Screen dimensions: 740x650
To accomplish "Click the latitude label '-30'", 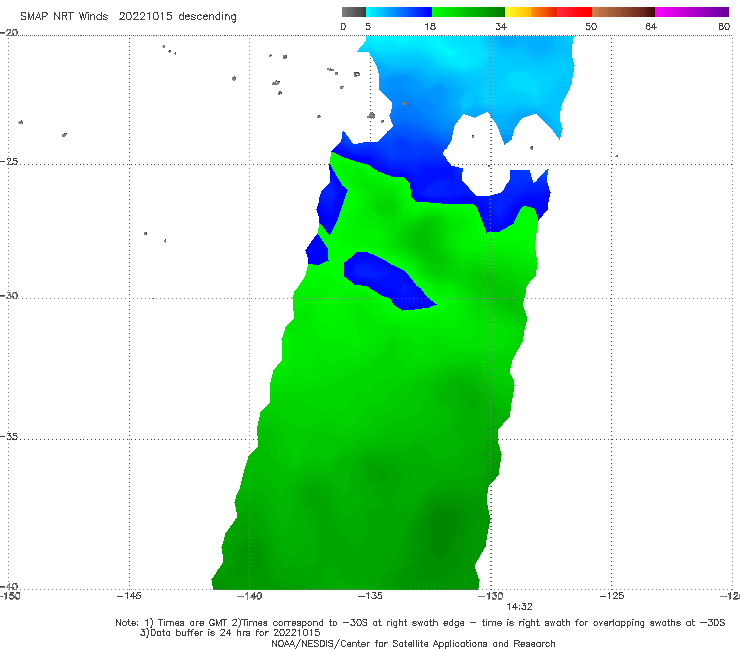I will (9, 296).
